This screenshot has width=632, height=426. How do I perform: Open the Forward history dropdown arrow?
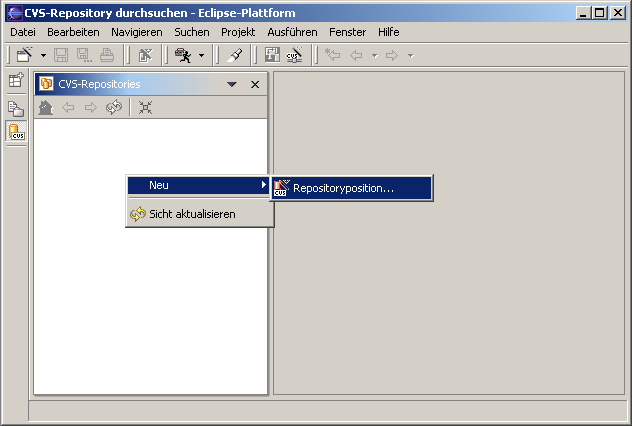[411, 56]
